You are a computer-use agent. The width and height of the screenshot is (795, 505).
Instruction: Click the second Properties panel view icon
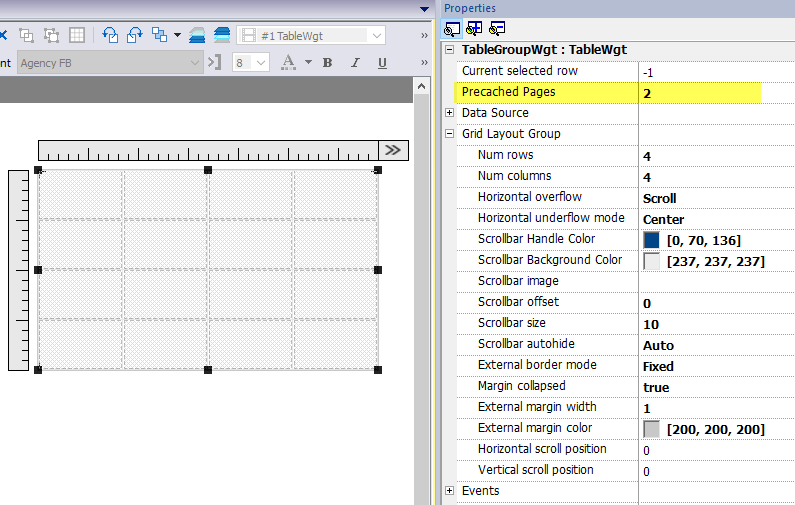tap(474, 27)
